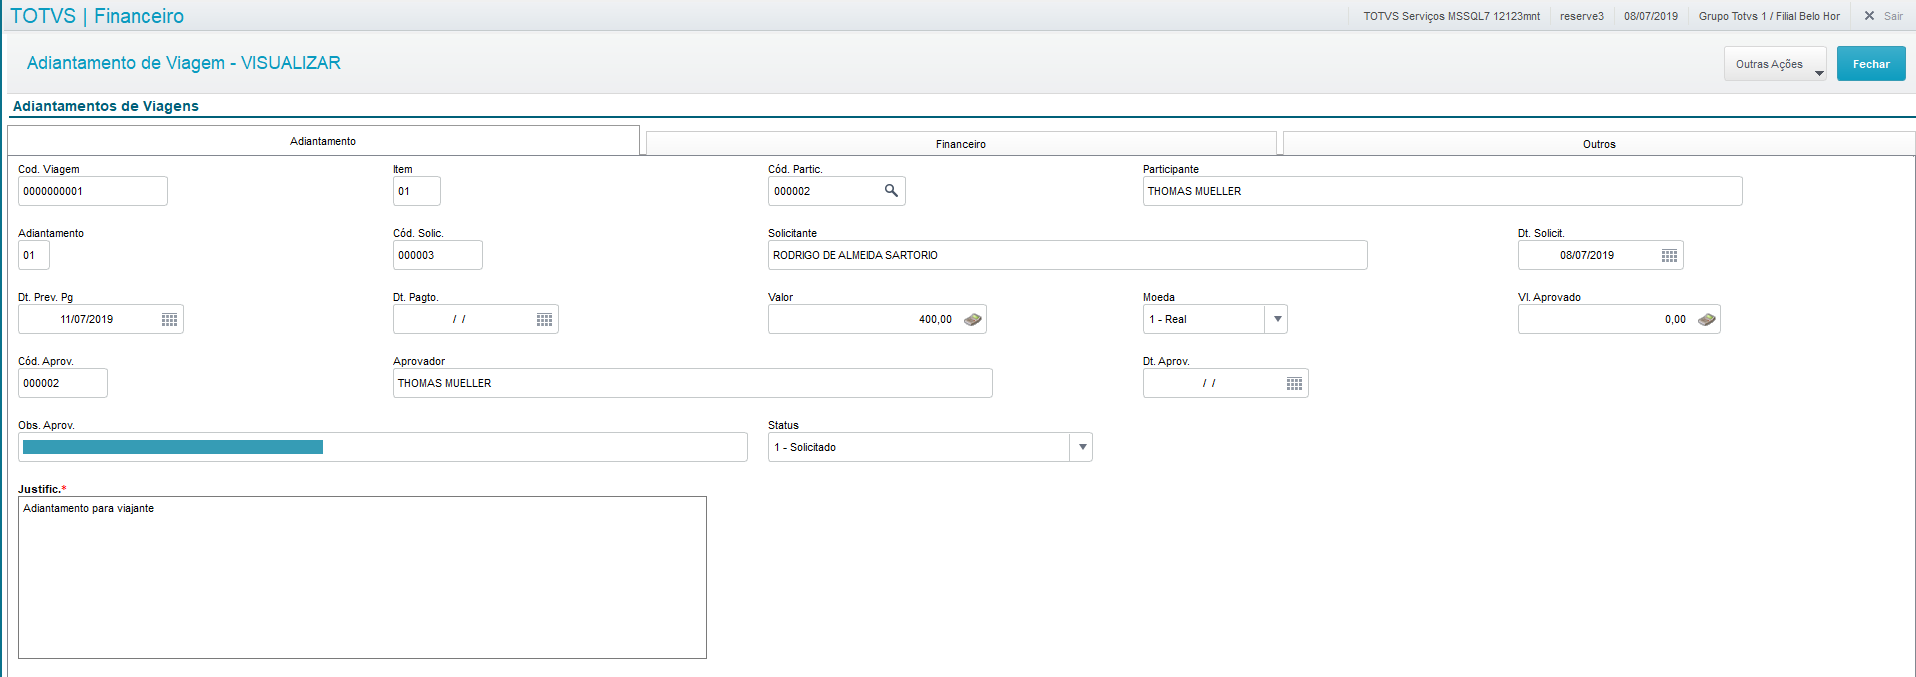Viewport: 1916px width, 677px height.
Task: Open the Dt. Pagto. calendar icon
Action: [x=544, y=320]
